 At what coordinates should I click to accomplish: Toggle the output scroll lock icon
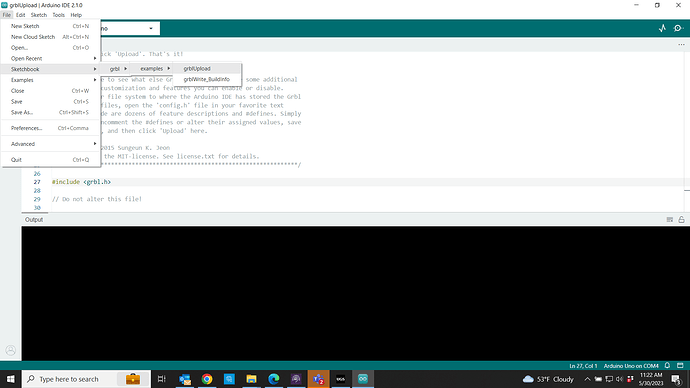click(x=681, y=220)
